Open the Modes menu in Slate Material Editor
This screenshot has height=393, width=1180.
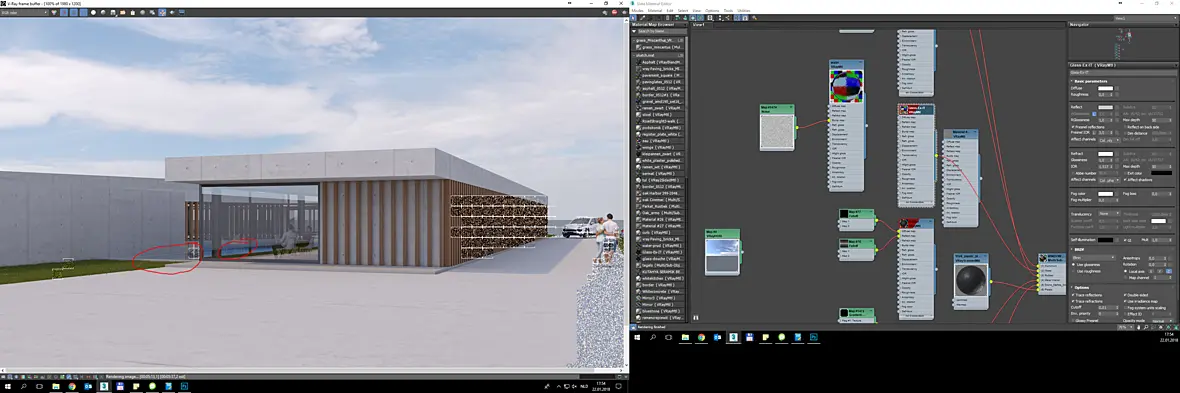point(637,11)
